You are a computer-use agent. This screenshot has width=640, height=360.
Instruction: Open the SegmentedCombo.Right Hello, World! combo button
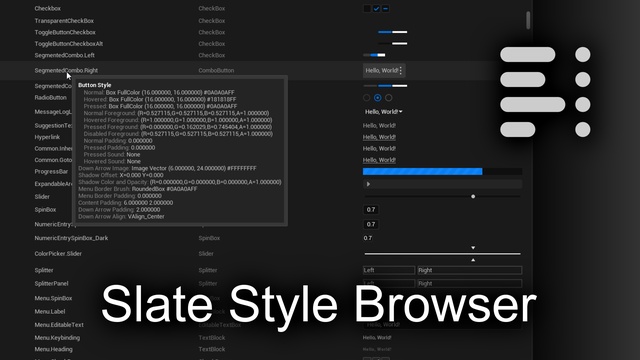point(384,71)
